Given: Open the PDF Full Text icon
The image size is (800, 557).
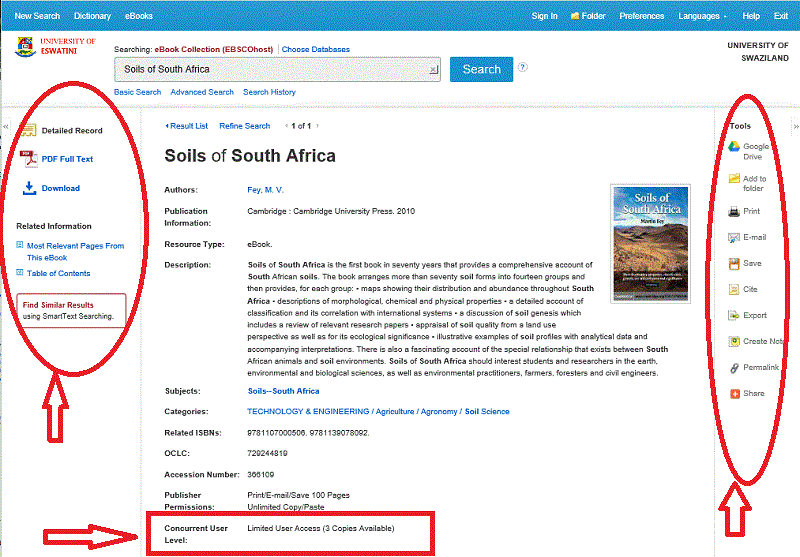Looking at the screenshot, I should coord(29,159).
